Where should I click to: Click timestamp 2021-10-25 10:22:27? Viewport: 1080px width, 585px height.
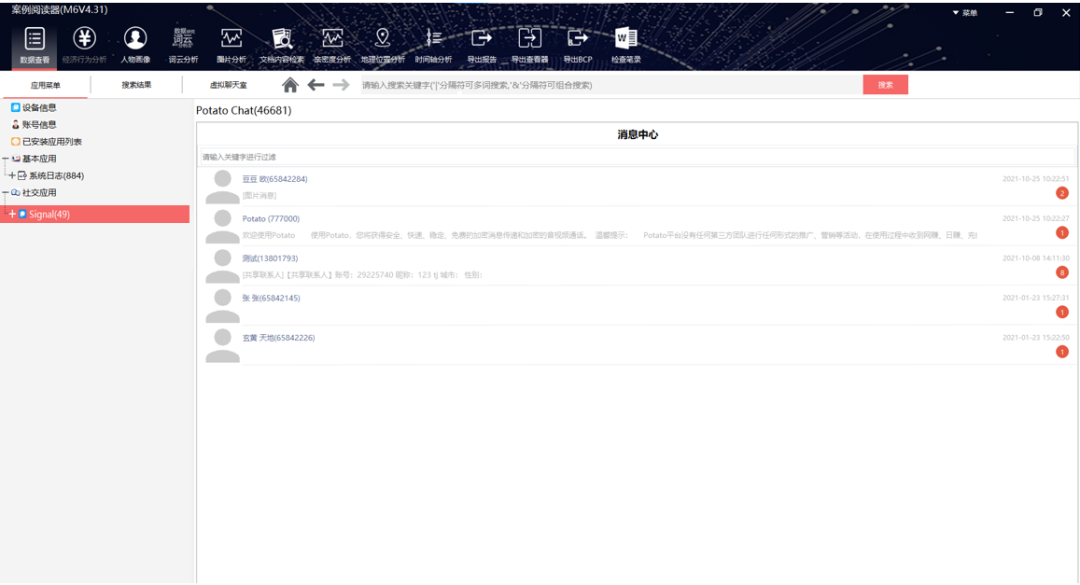pyautogui.click(x=1035, y=218)
